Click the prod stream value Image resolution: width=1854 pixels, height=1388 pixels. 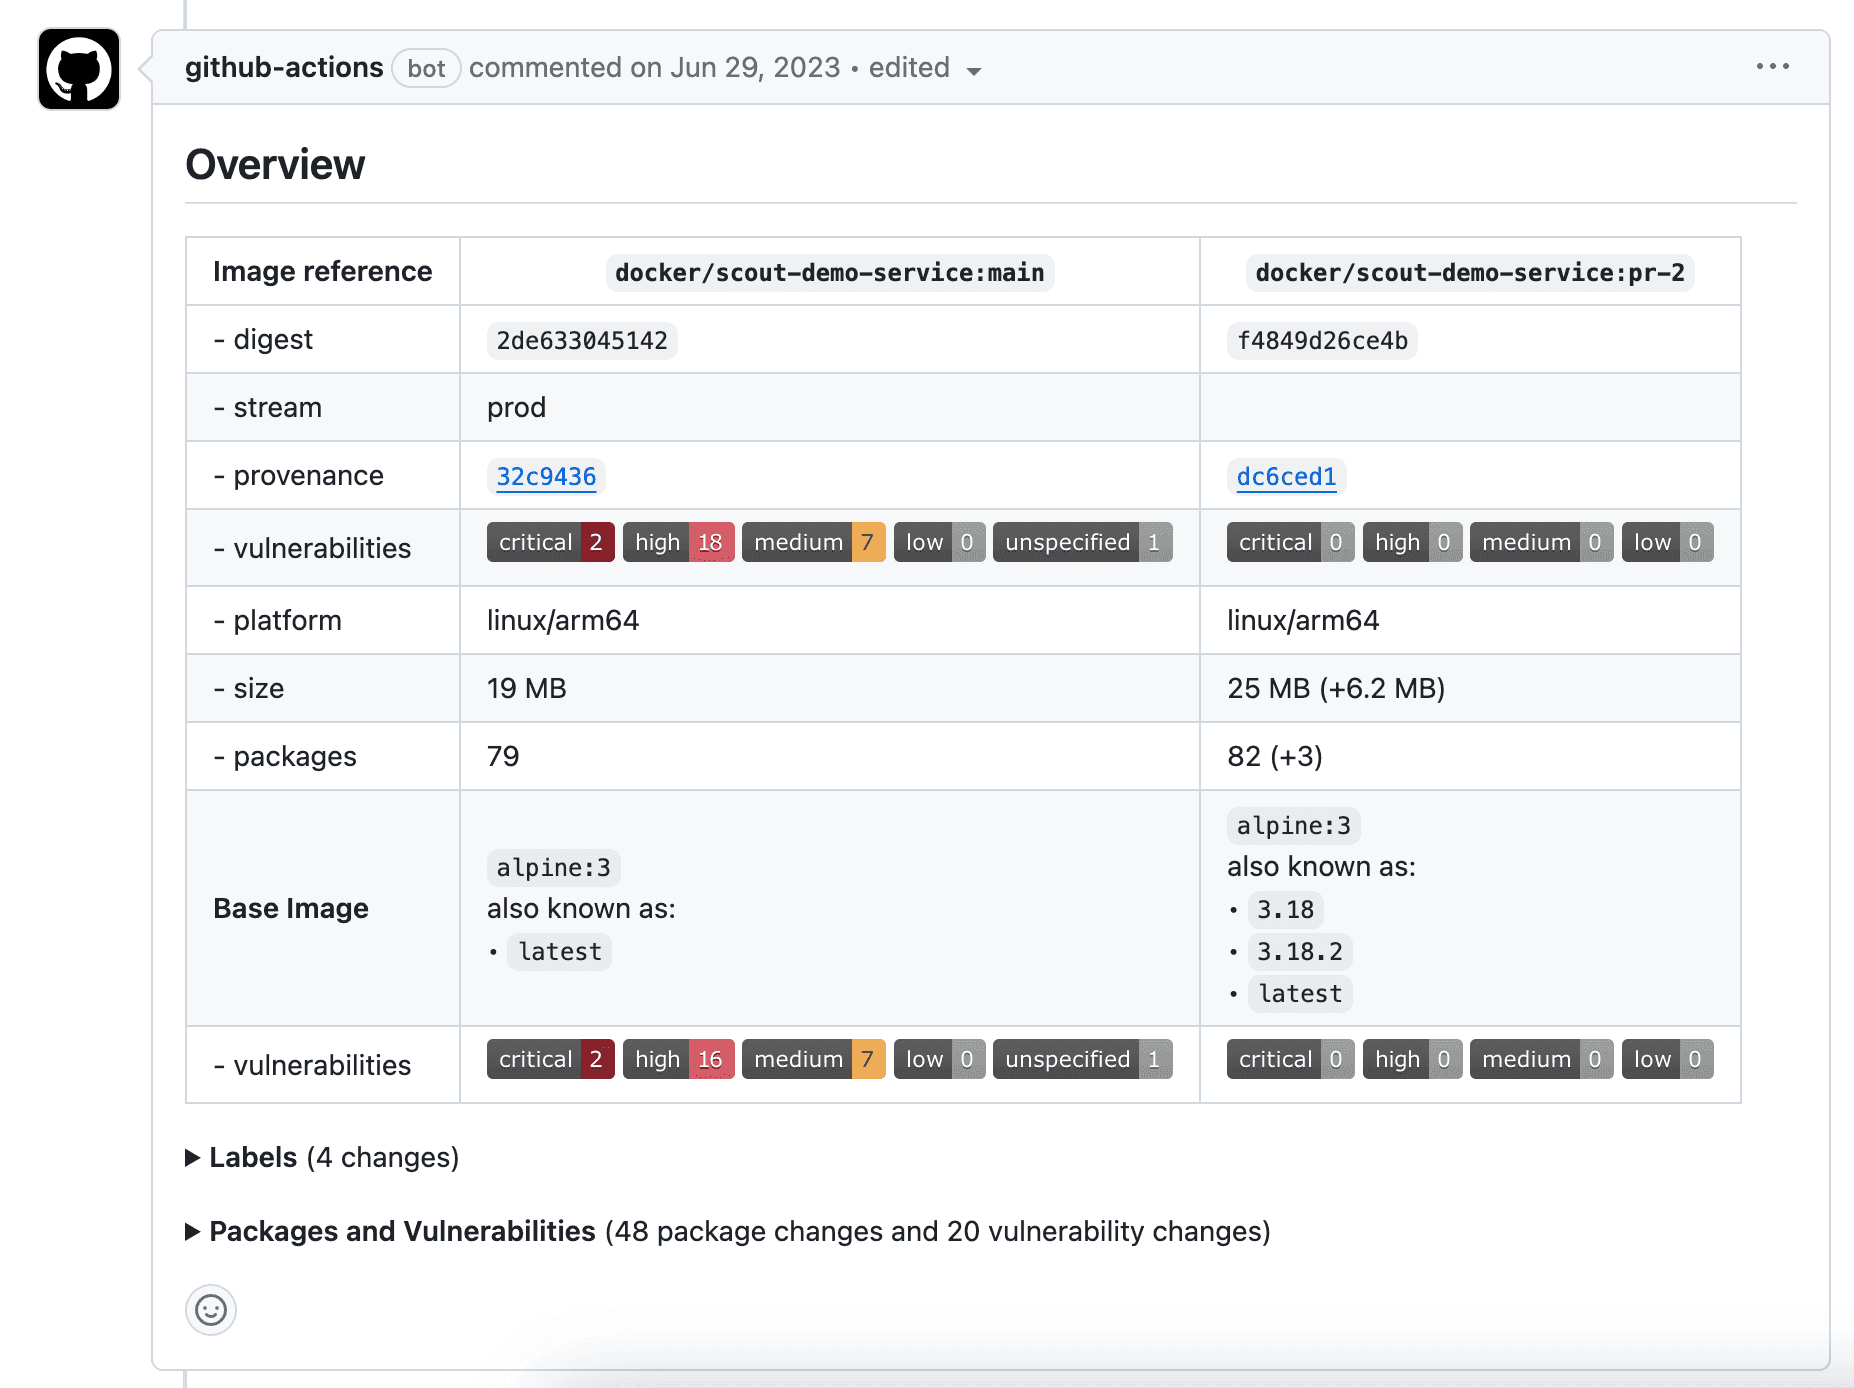coord(516,408)
